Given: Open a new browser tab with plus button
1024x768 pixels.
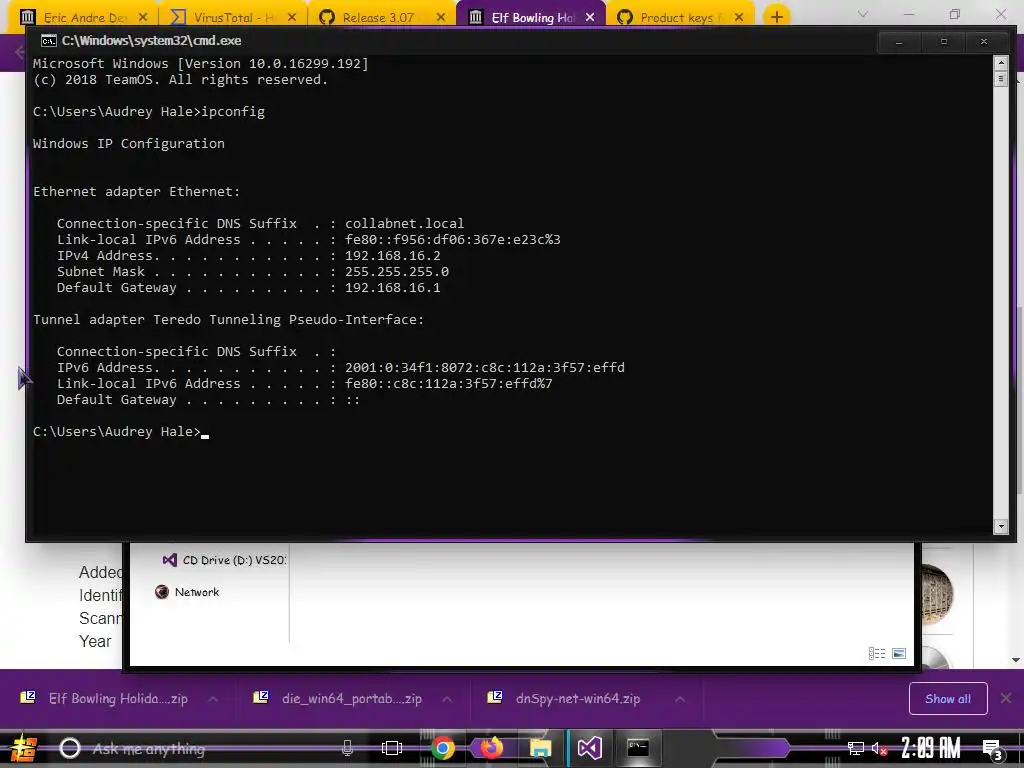Looking at the screenshot, I should pyautogui.click(x=776, y=17).
